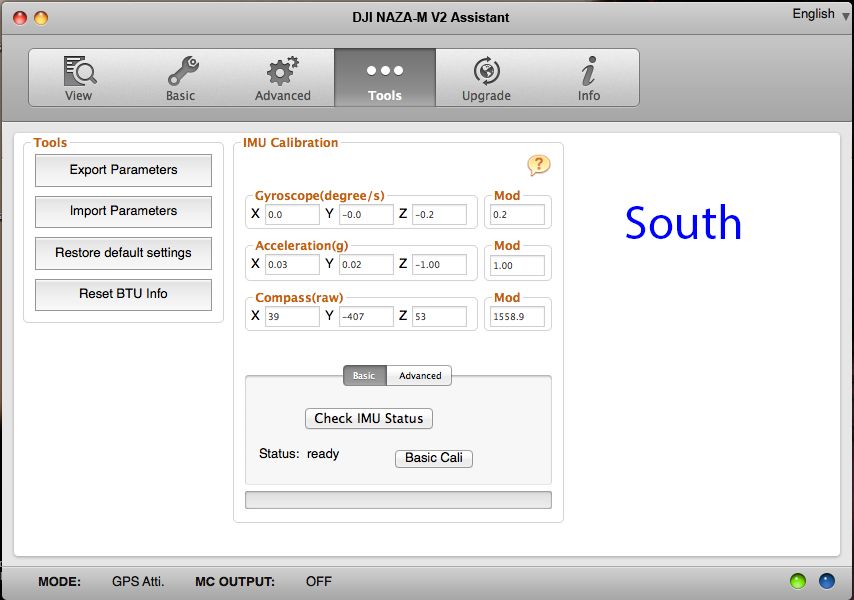Switch to the Basic calibration tab
The width and height of the screenshot is (854, 600).
364,376
